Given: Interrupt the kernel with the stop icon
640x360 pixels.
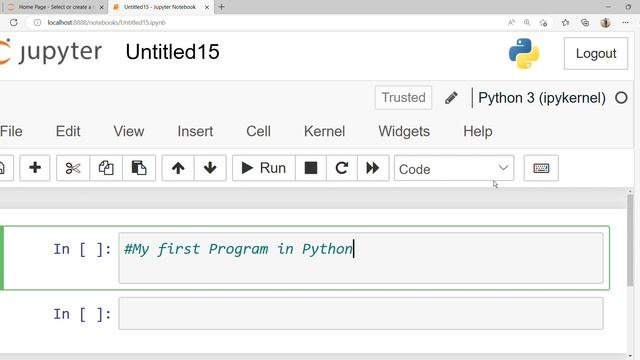Looking at the screenshot, I should click(311, 168).
